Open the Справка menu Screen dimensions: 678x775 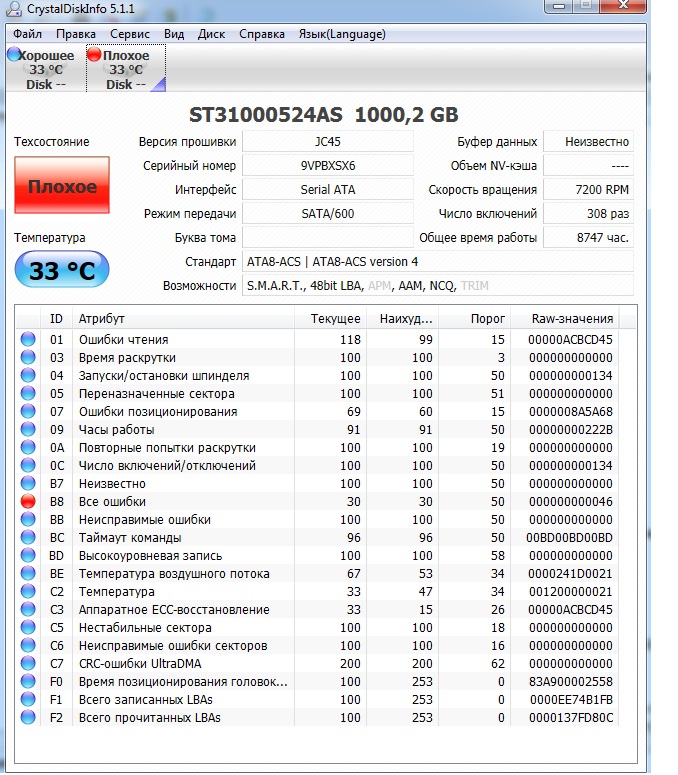261,34
